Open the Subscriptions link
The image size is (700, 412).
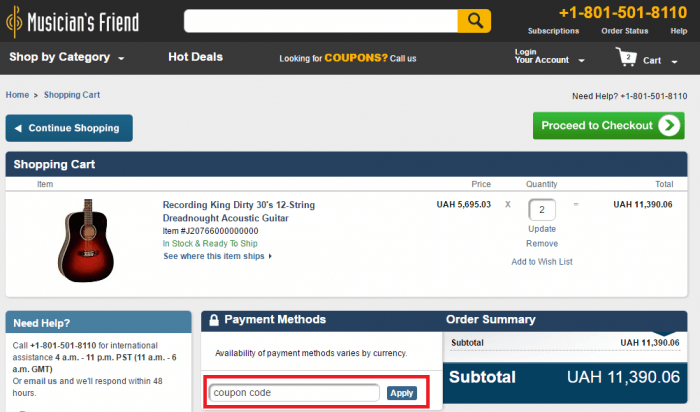coord(553,31)
